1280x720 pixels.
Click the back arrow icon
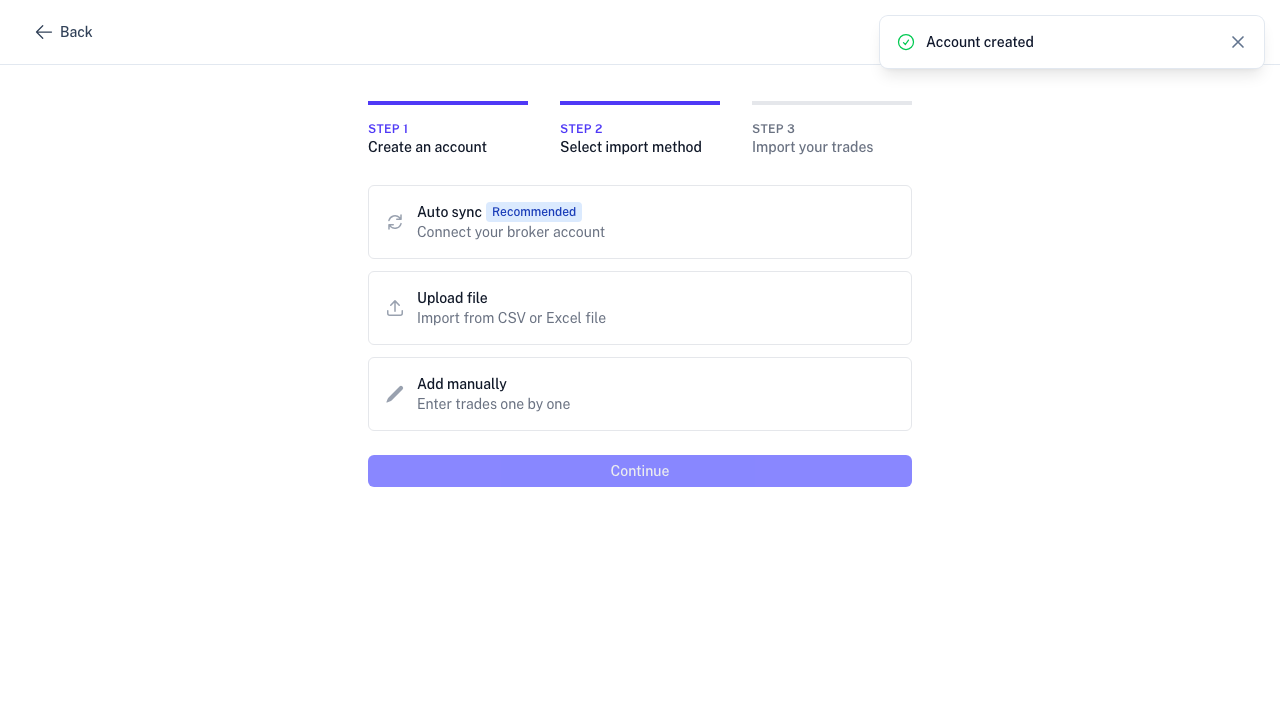[44, 32]
